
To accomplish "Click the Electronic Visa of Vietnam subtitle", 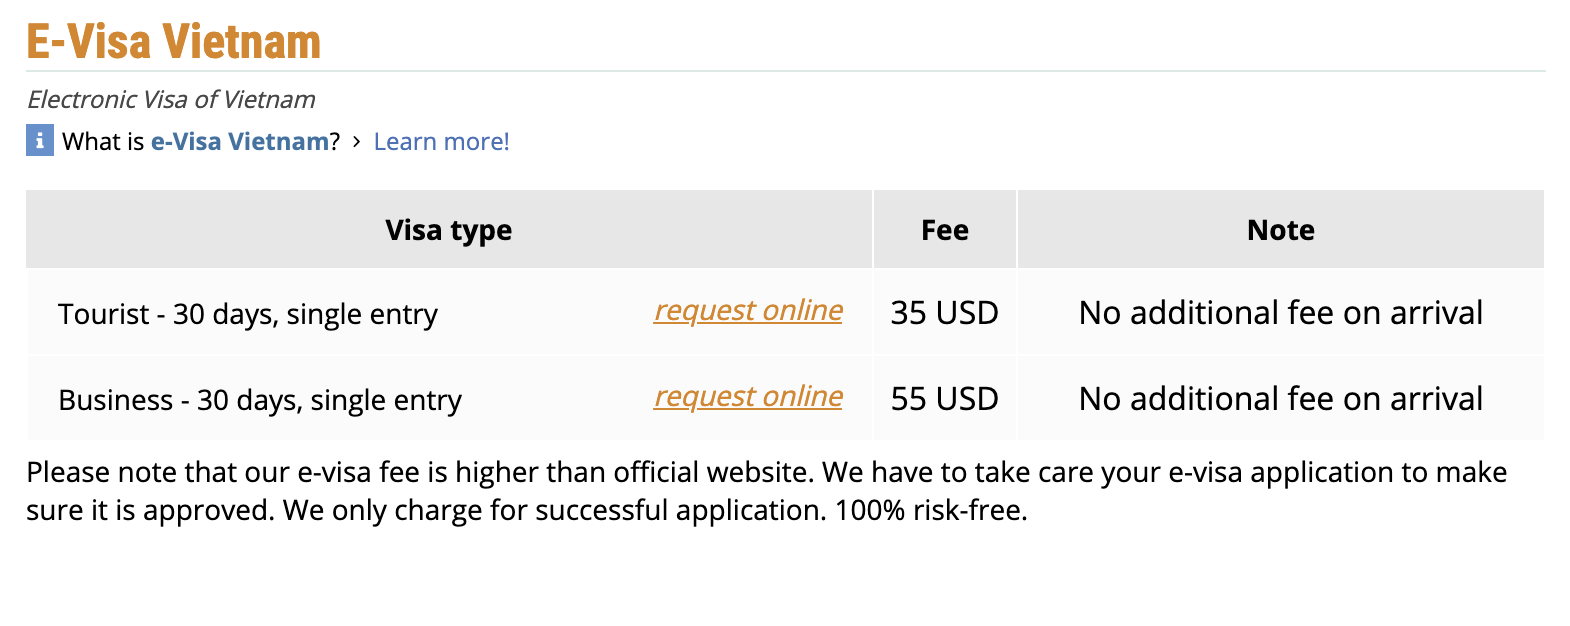I will pyautogui.click(x=171, y=100).
